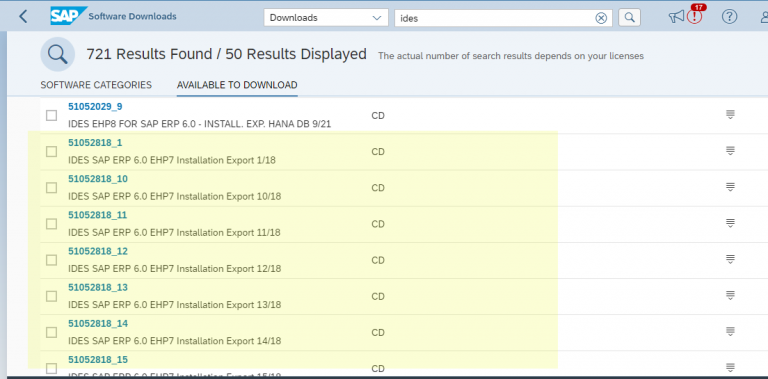Open the 51052818_15 download link
The width and height of the screenshot is (768, 379).
98,360
